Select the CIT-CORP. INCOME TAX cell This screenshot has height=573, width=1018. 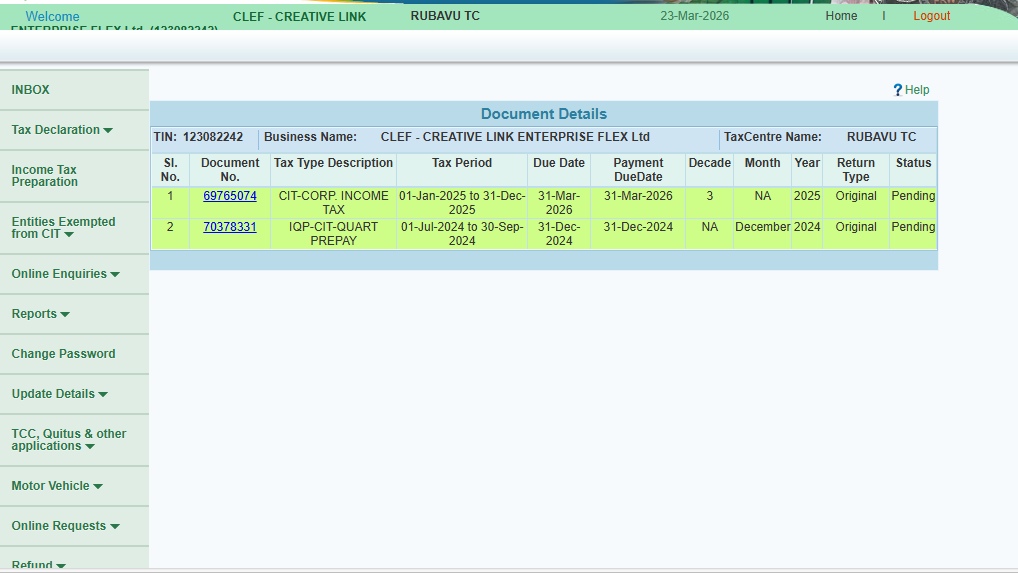(x=333, y=202)
